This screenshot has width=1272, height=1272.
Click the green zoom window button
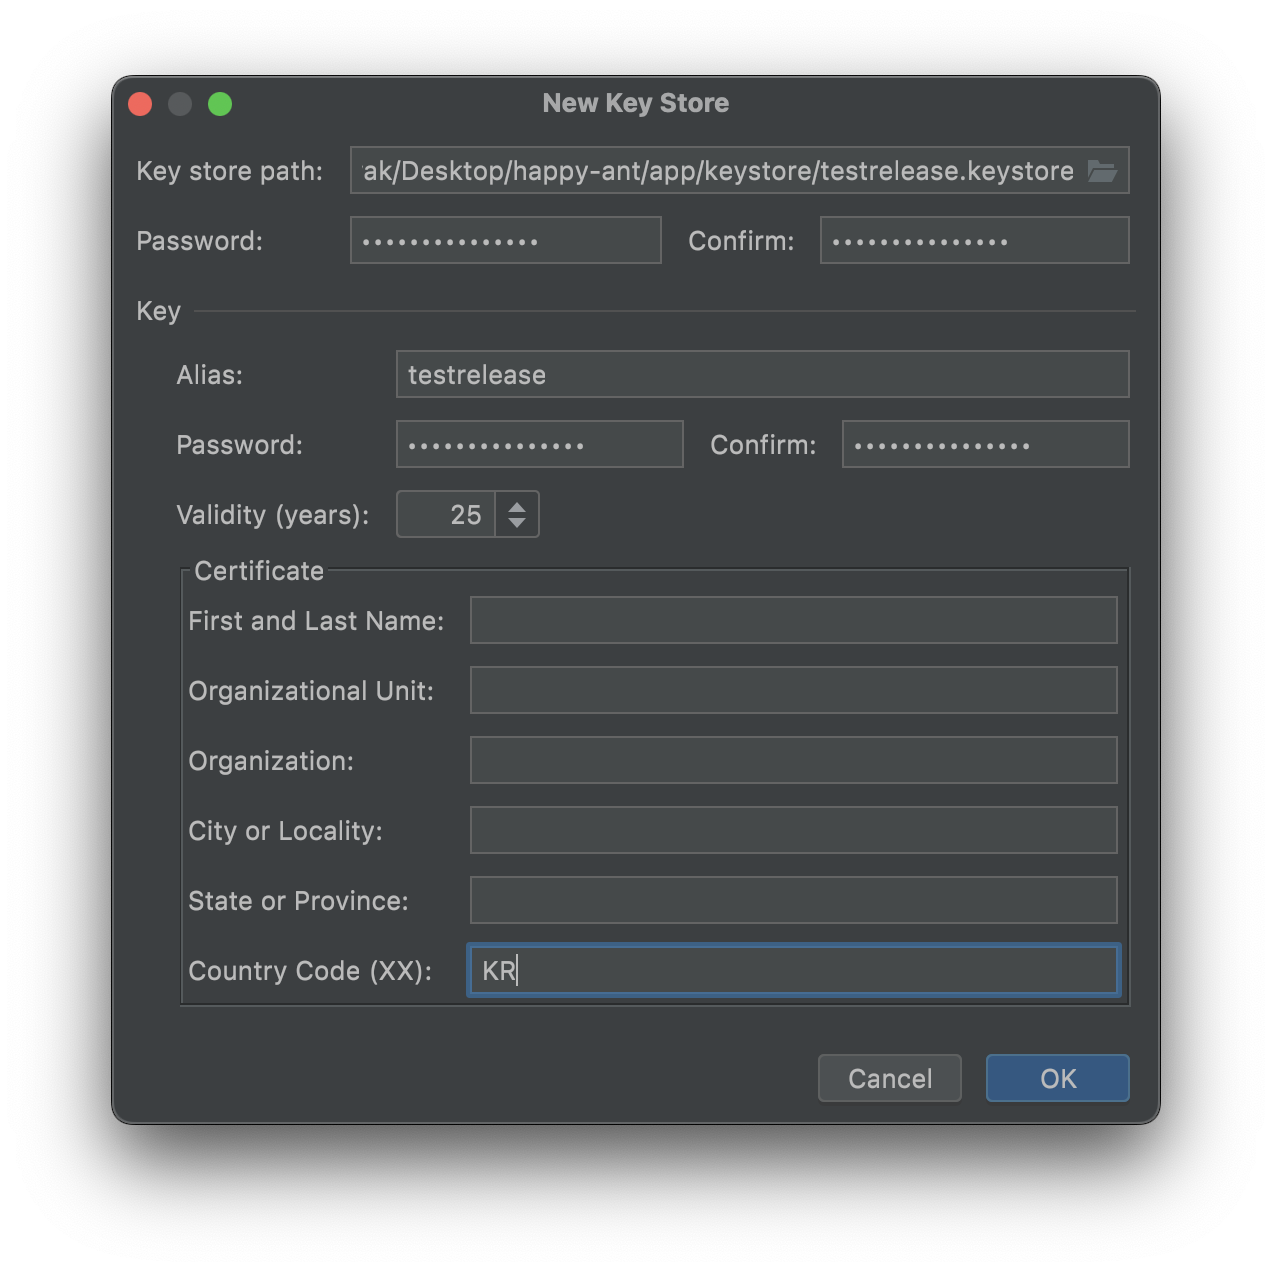[x=220, y=104]
